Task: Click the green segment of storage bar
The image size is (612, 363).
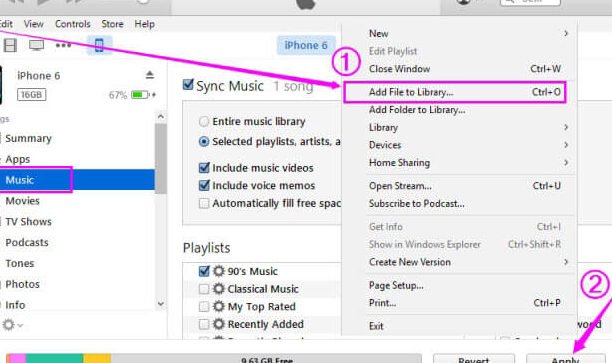Action: coord(55,358)
